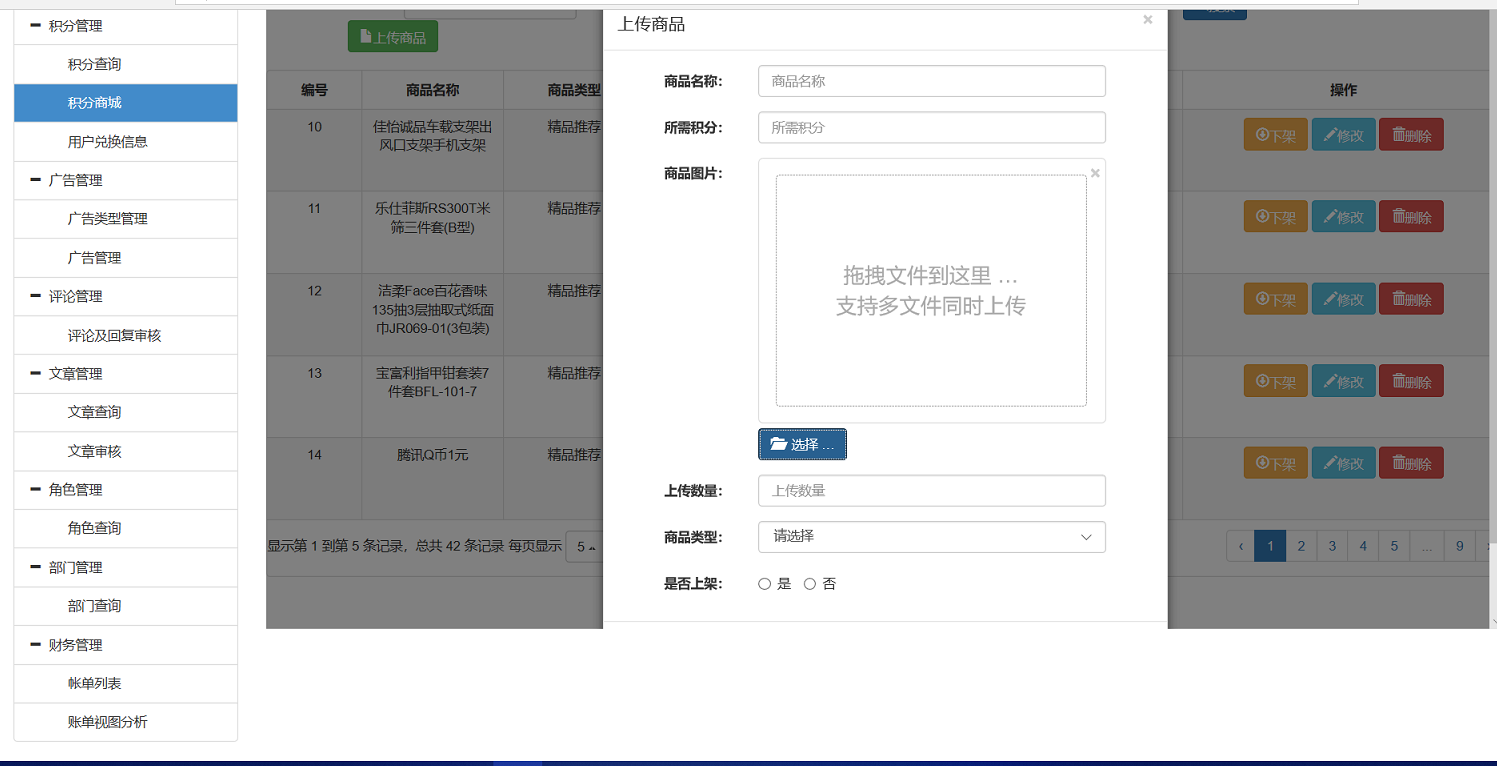Remove image preview using the small X
The height and width of the screenshot is (766, 1497).
[x=1095, y=173]
